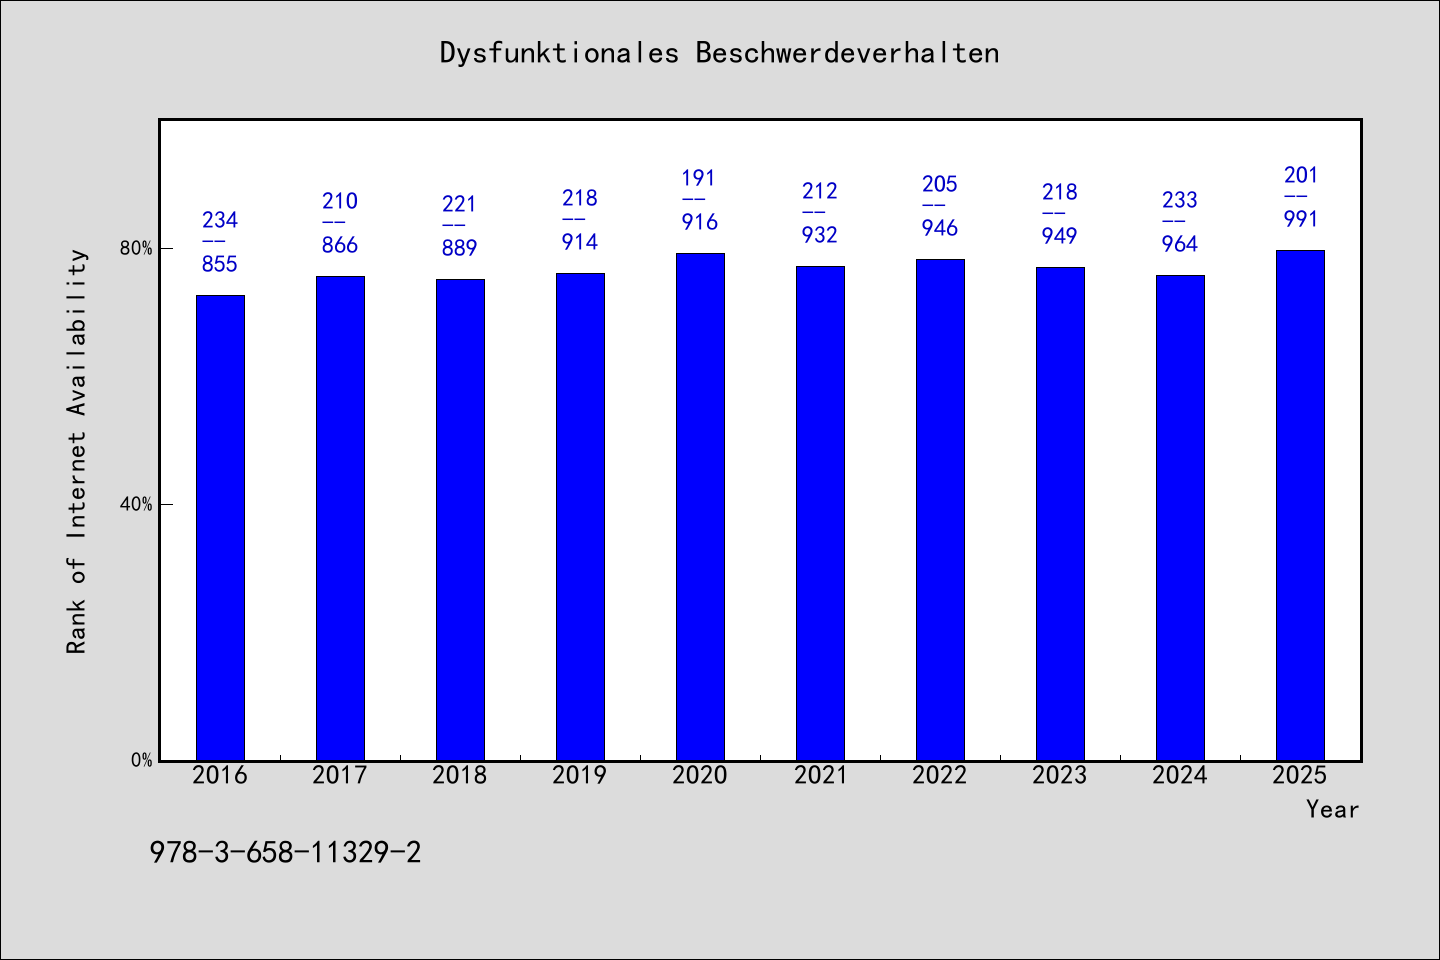
Task: Click the value 221 data label
Action: tap(460, 204)
